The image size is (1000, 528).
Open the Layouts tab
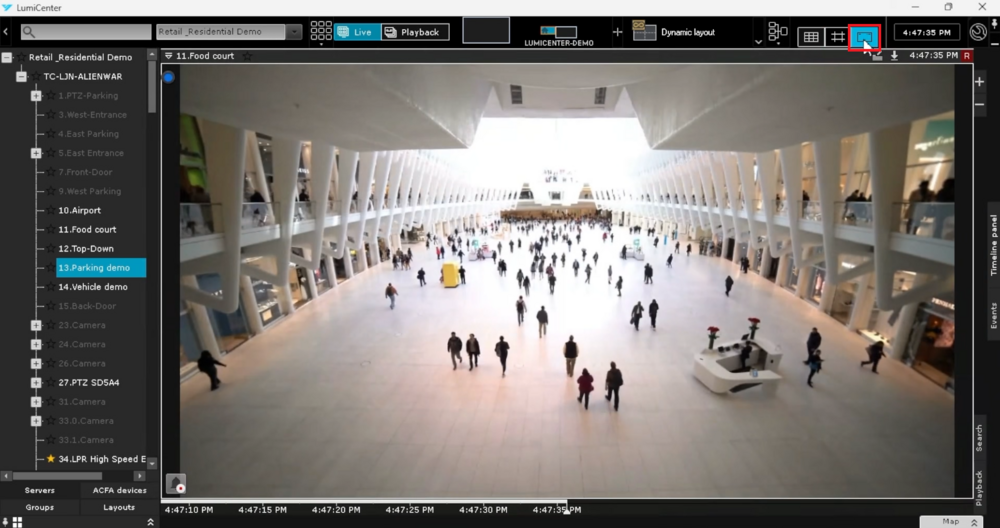point(119,507)
